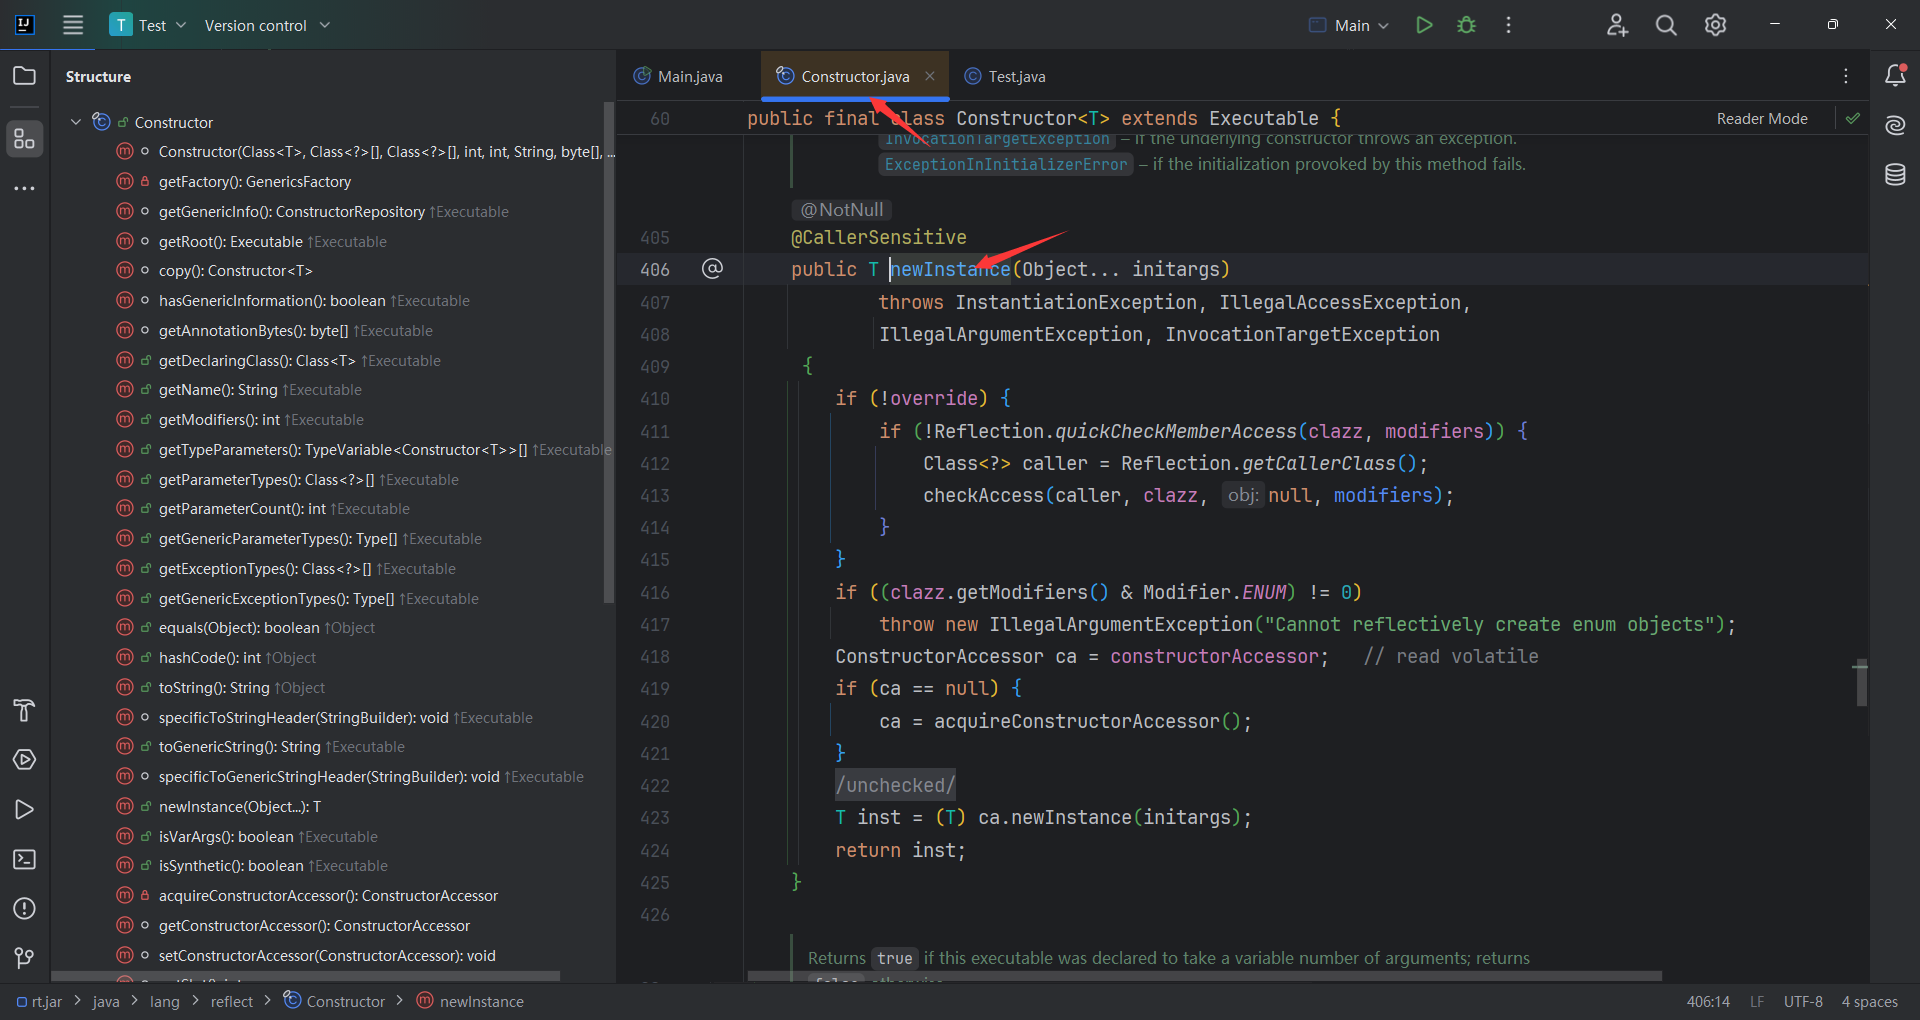The width and height of the screenshot is (1920, 1020).
Task: Open the Project tool window
Action: click(24, 76)
